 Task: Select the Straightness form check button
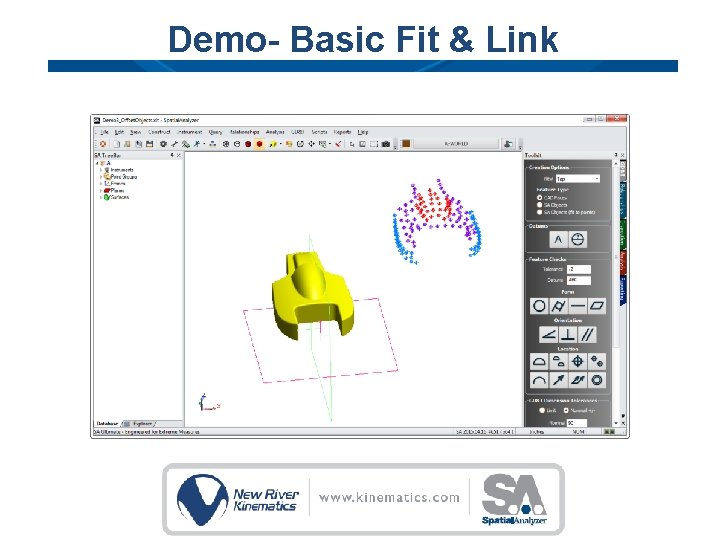click(578, 306)
